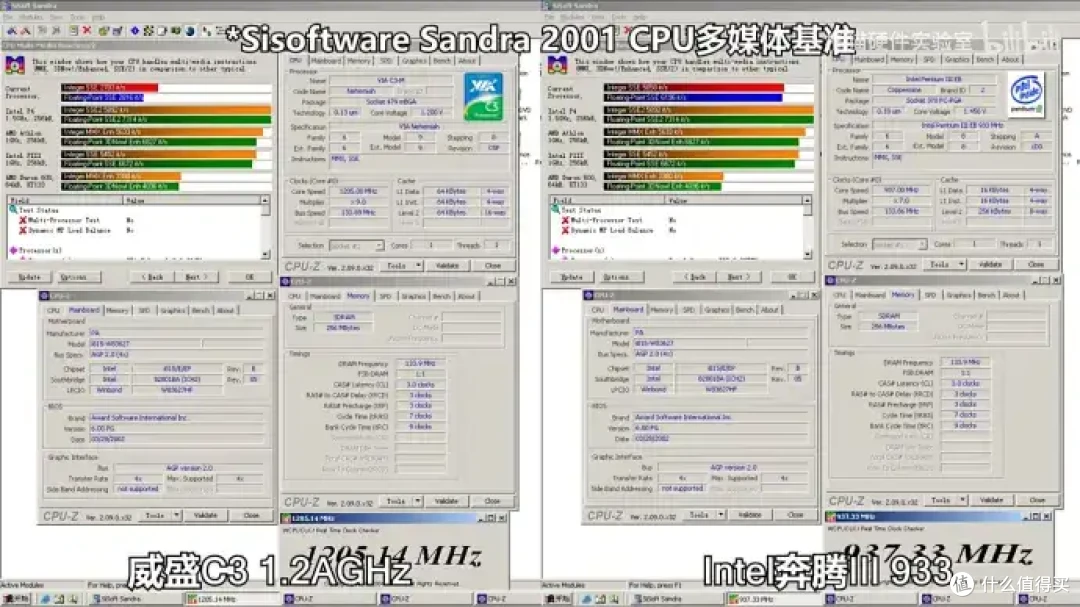Click Back button in left Sandra window

pos(152,277)
